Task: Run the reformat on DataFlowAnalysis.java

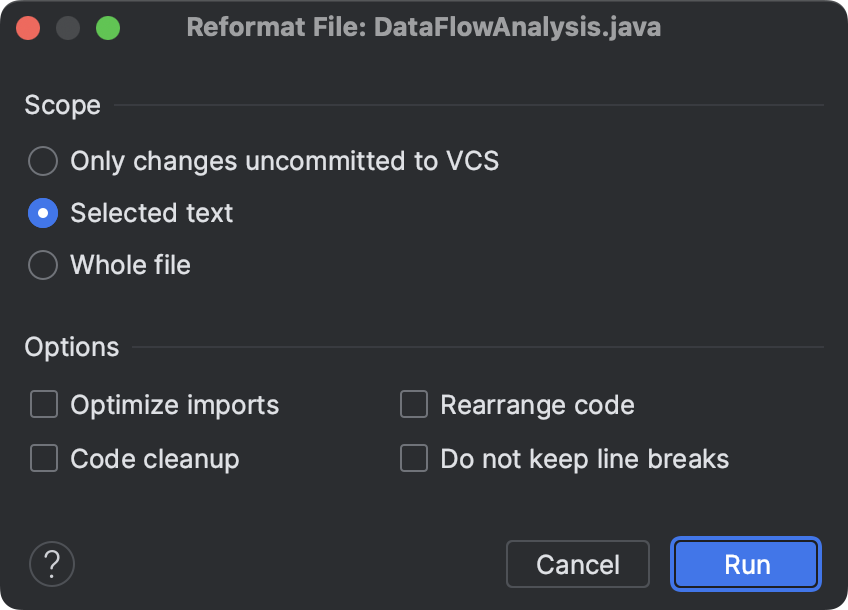Action: point(745,564)
